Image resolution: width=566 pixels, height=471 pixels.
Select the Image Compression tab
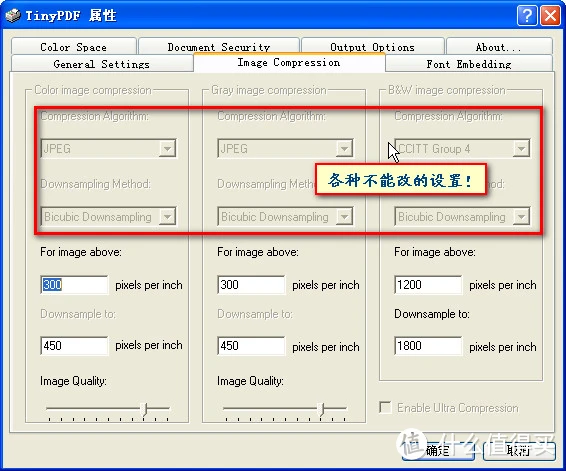[x=289, y=62]
